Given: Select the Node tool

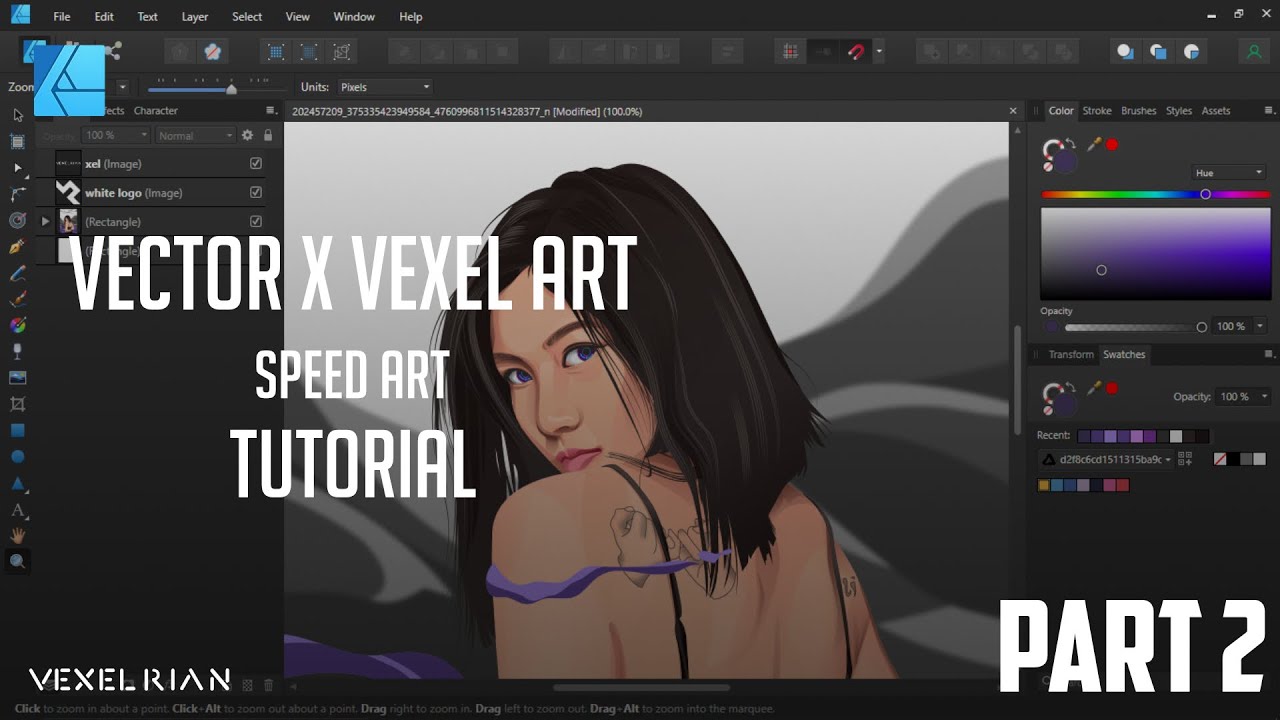Looking at the screenshot, I should (17, 168).
